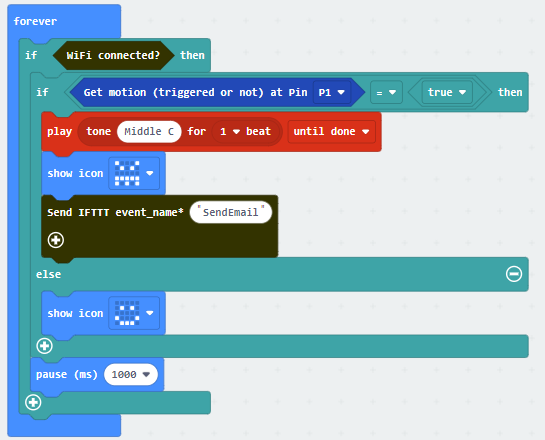The image size is (545, 440).
Task: Open the until done playback mode dropdown
Action: [x=332, y=132]
